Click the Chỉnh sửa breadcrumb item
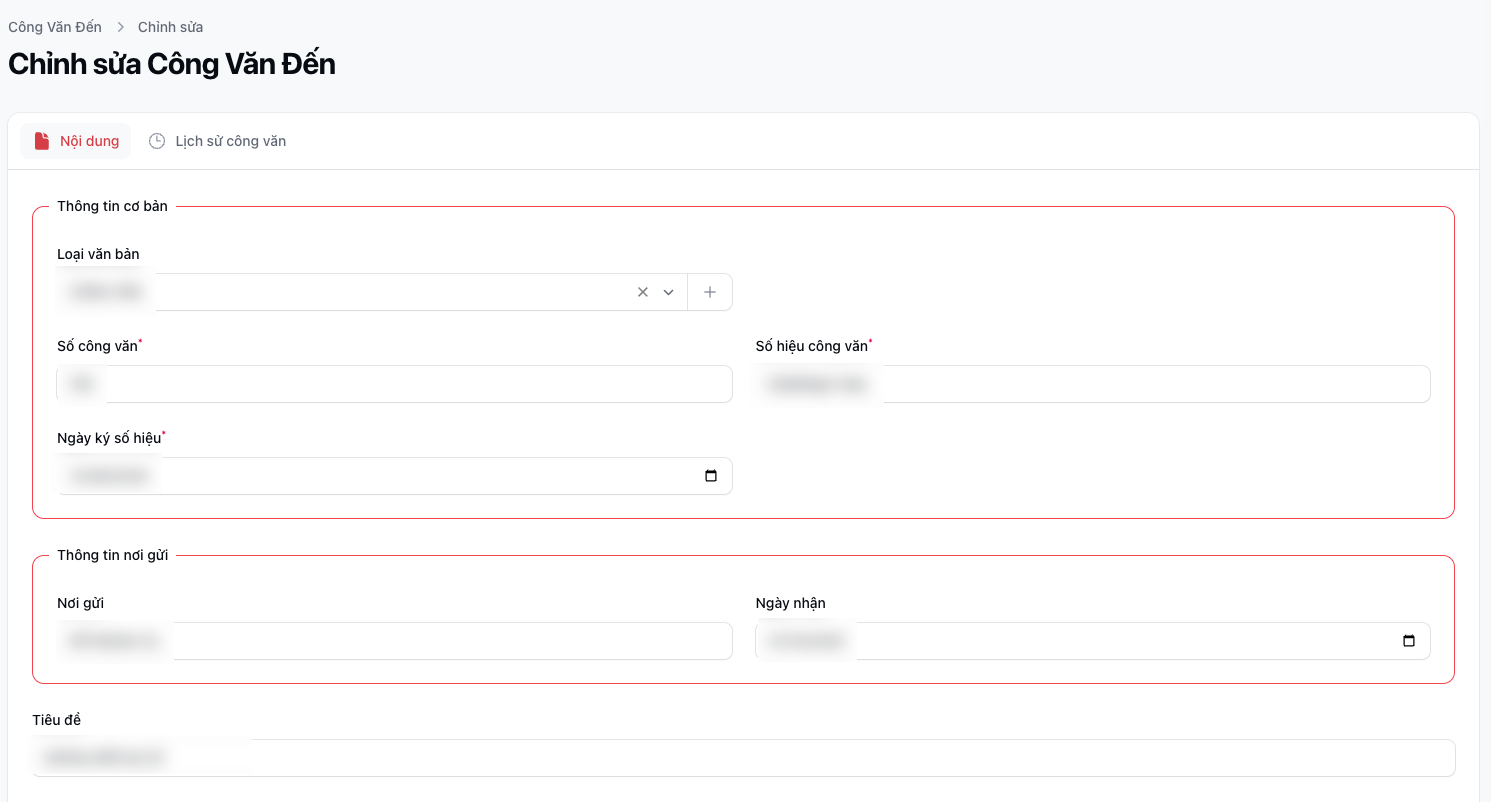The image size is (1491, 802). pos(170,27)
